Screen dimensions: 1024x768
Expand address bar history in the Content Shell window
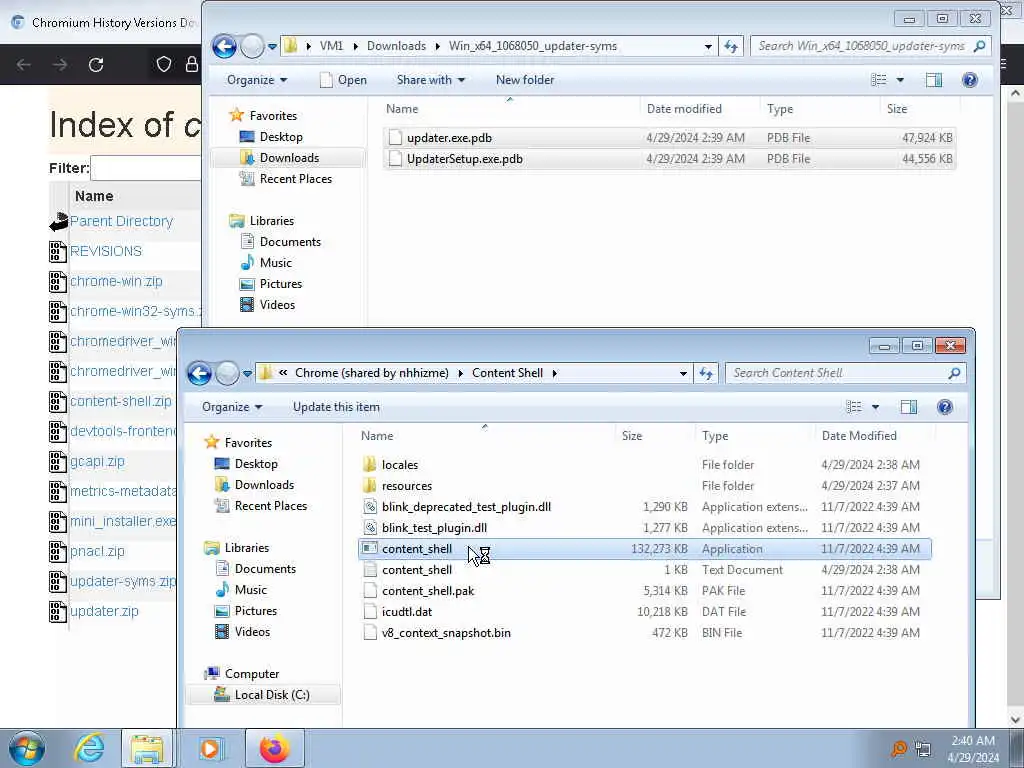point(683,373)
